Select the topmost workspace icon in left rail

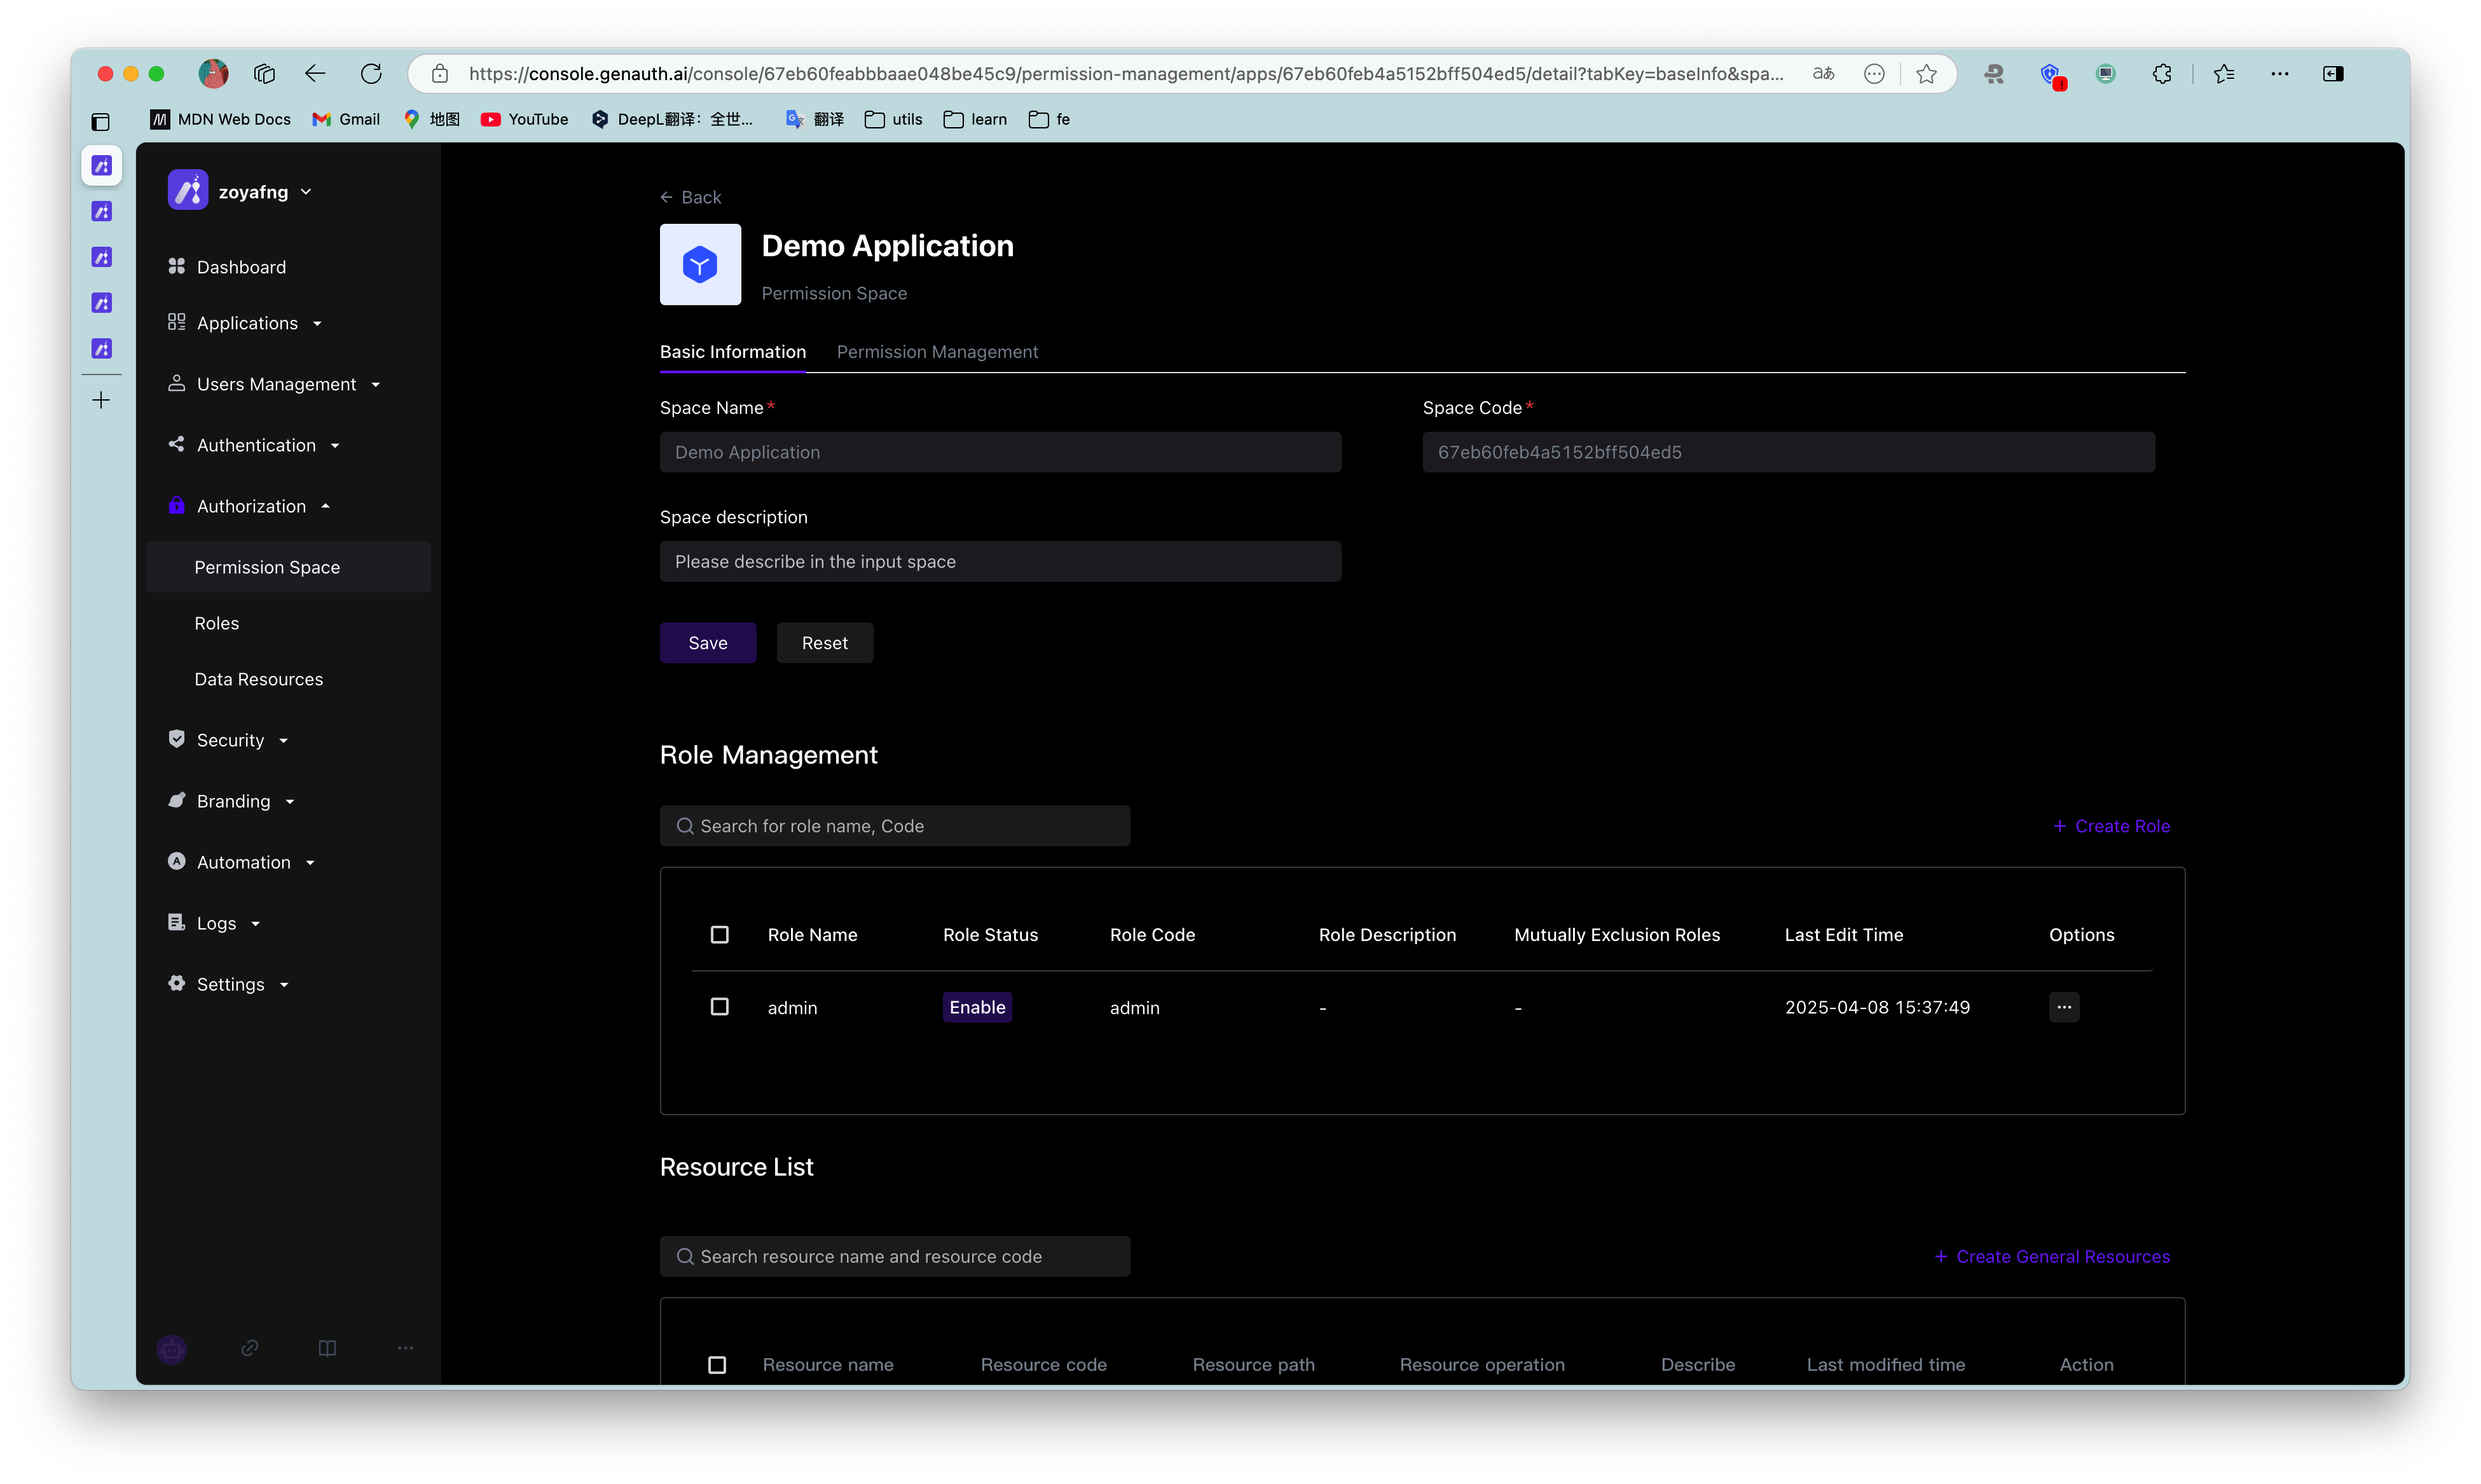click(101, 166)
